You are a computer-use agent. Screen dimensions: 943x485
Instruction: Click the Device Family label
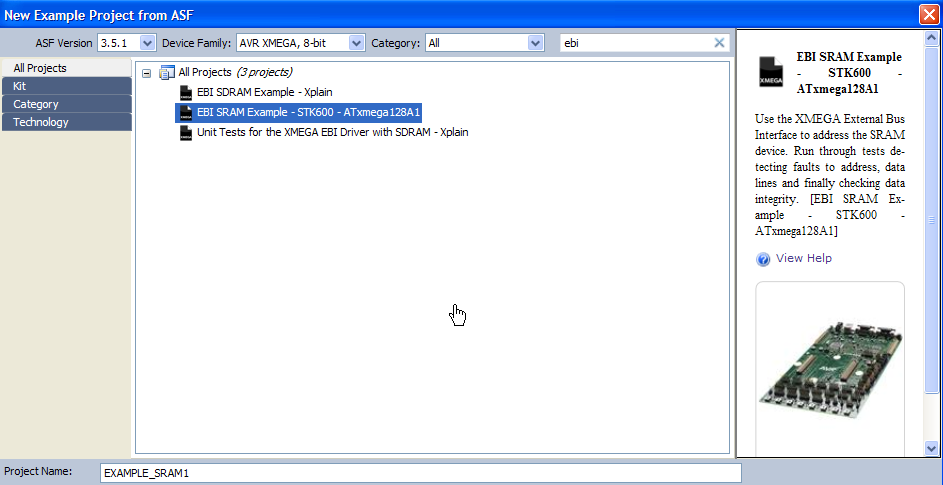pos(197,43)
